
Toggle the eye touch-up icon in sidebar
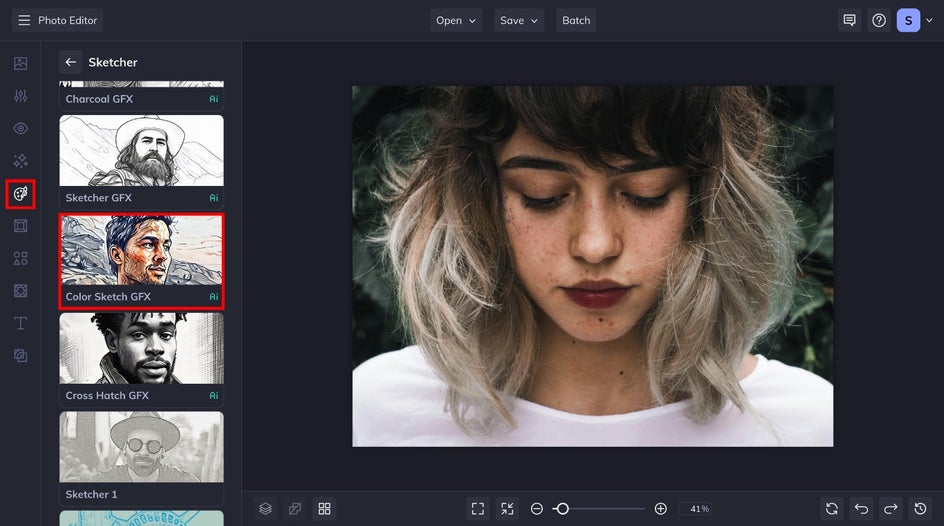click(21, 128)
